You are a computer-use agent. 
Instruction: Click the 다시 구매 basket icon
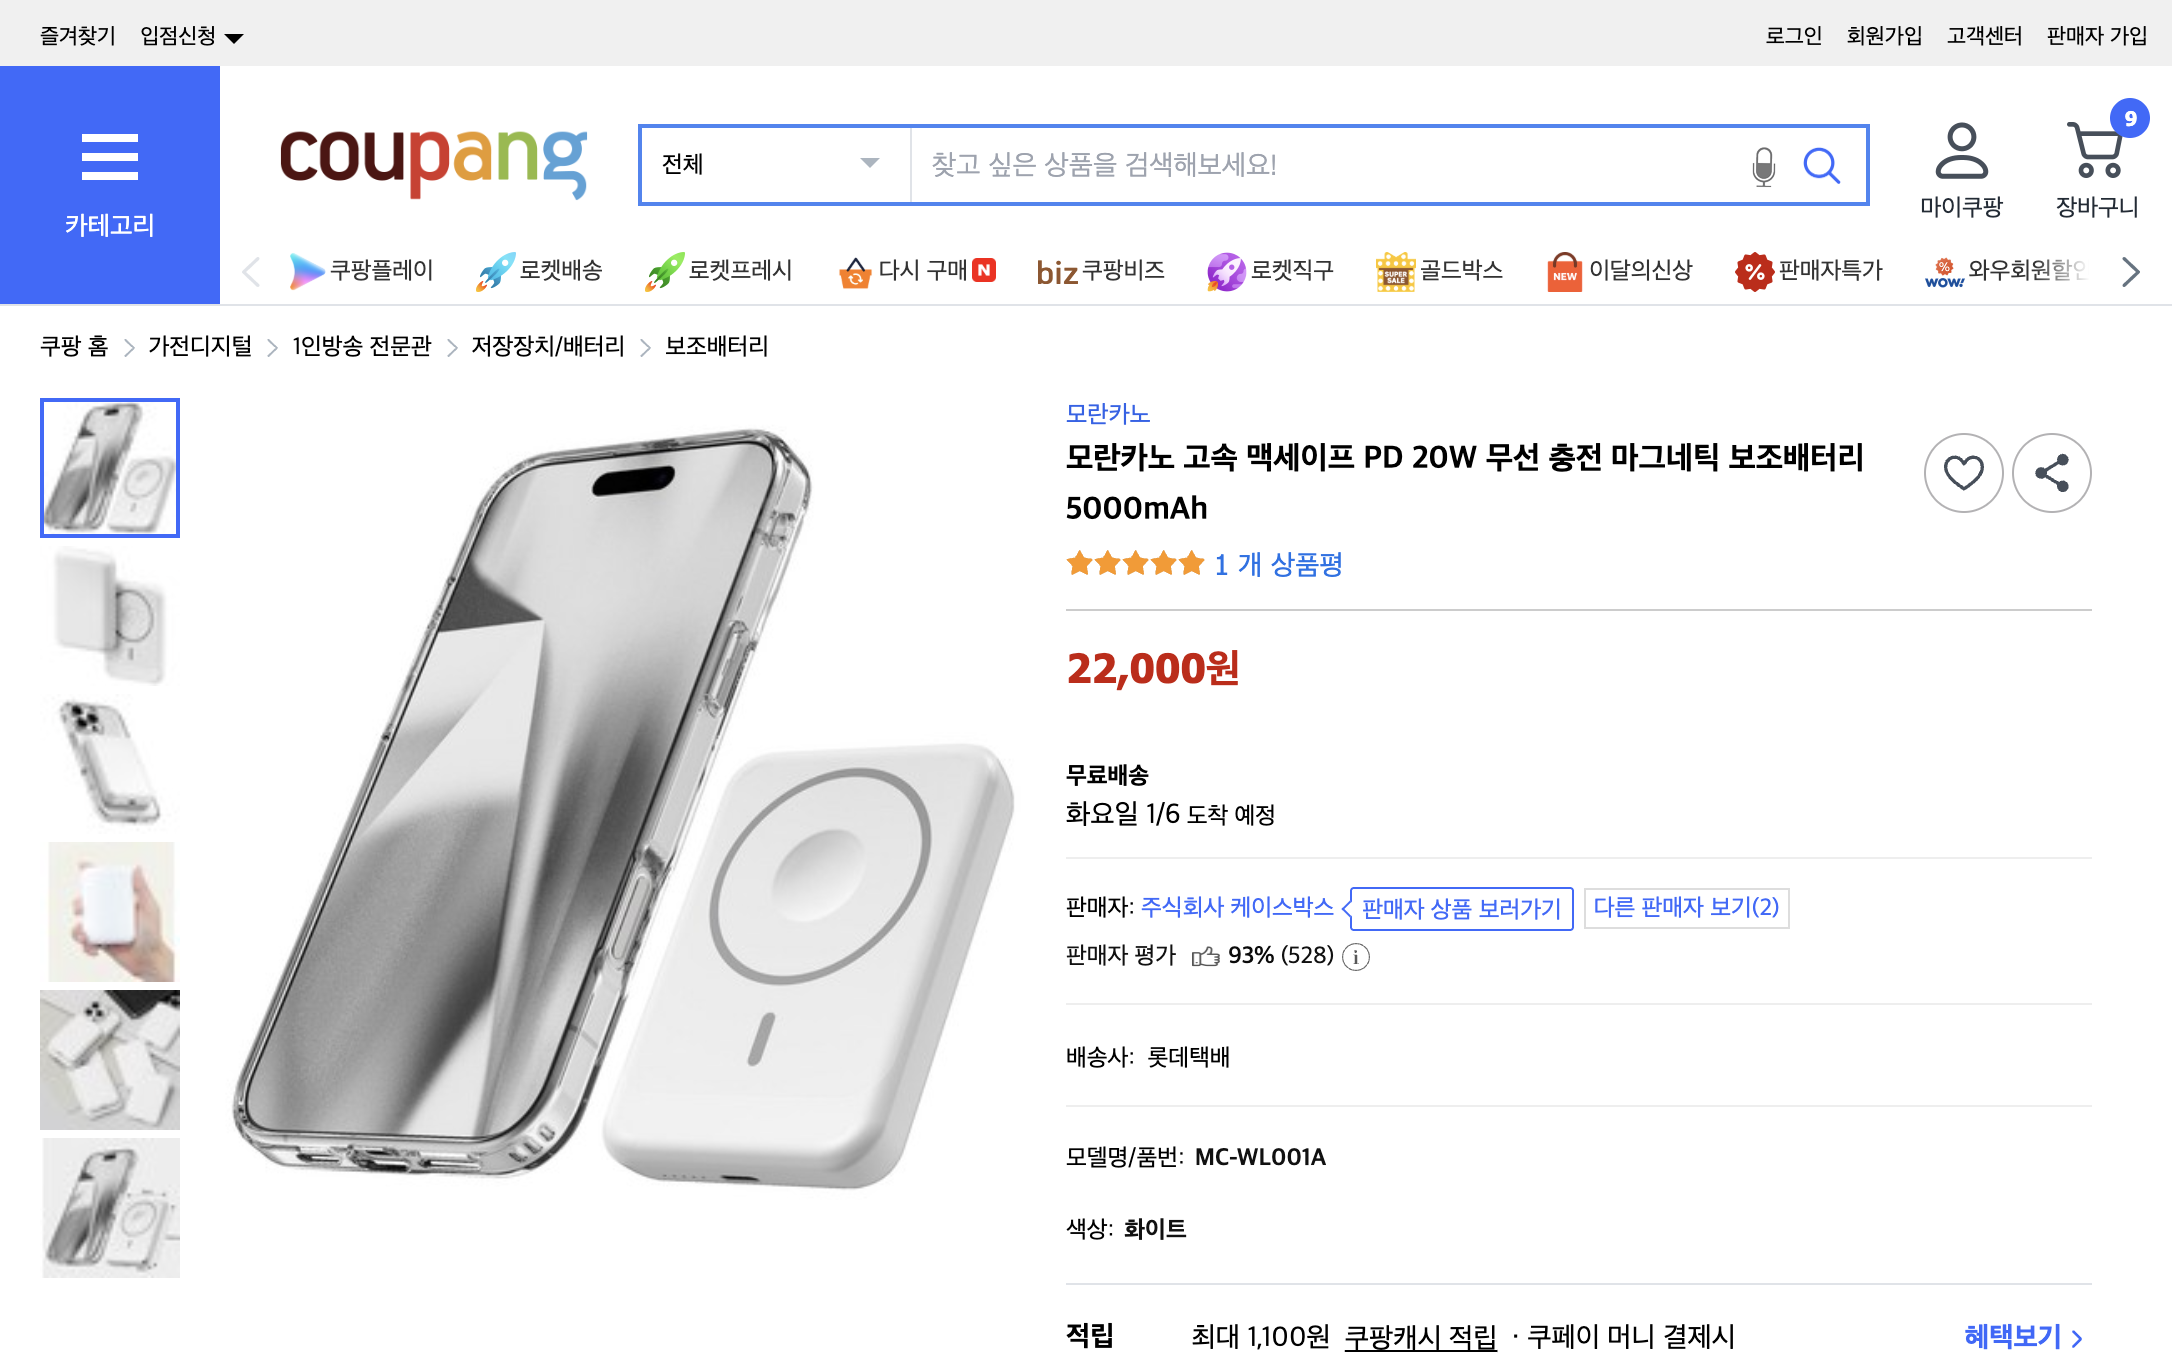854,271
